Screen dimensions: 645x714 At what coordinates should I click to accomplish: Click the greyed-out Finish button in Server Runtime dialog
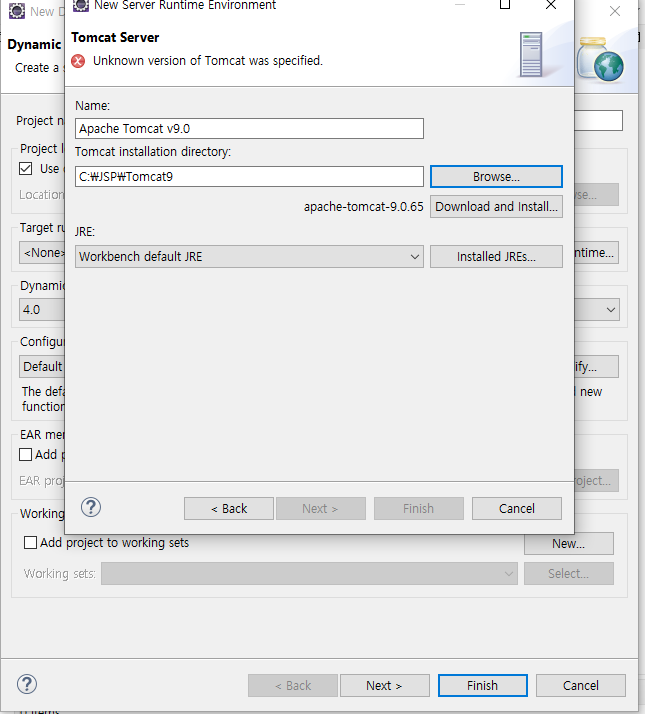click(419, 508)
